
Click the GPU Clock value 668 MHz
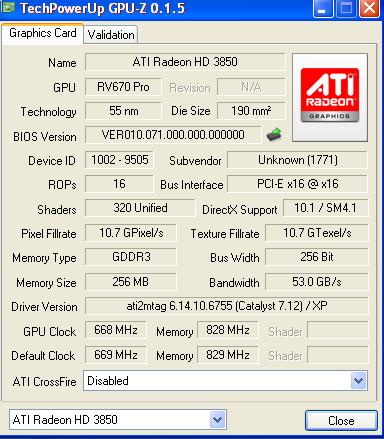(116, 330)
